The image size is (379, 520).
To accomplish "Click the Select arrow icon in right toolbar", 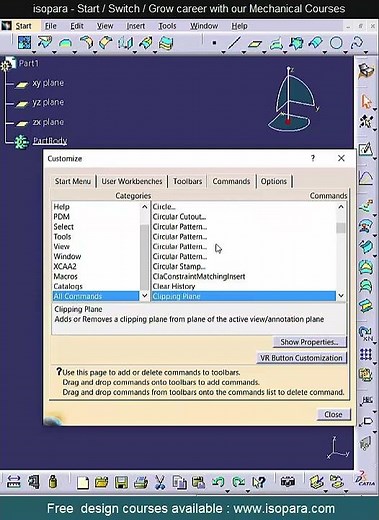I will [x=366, y=101].
